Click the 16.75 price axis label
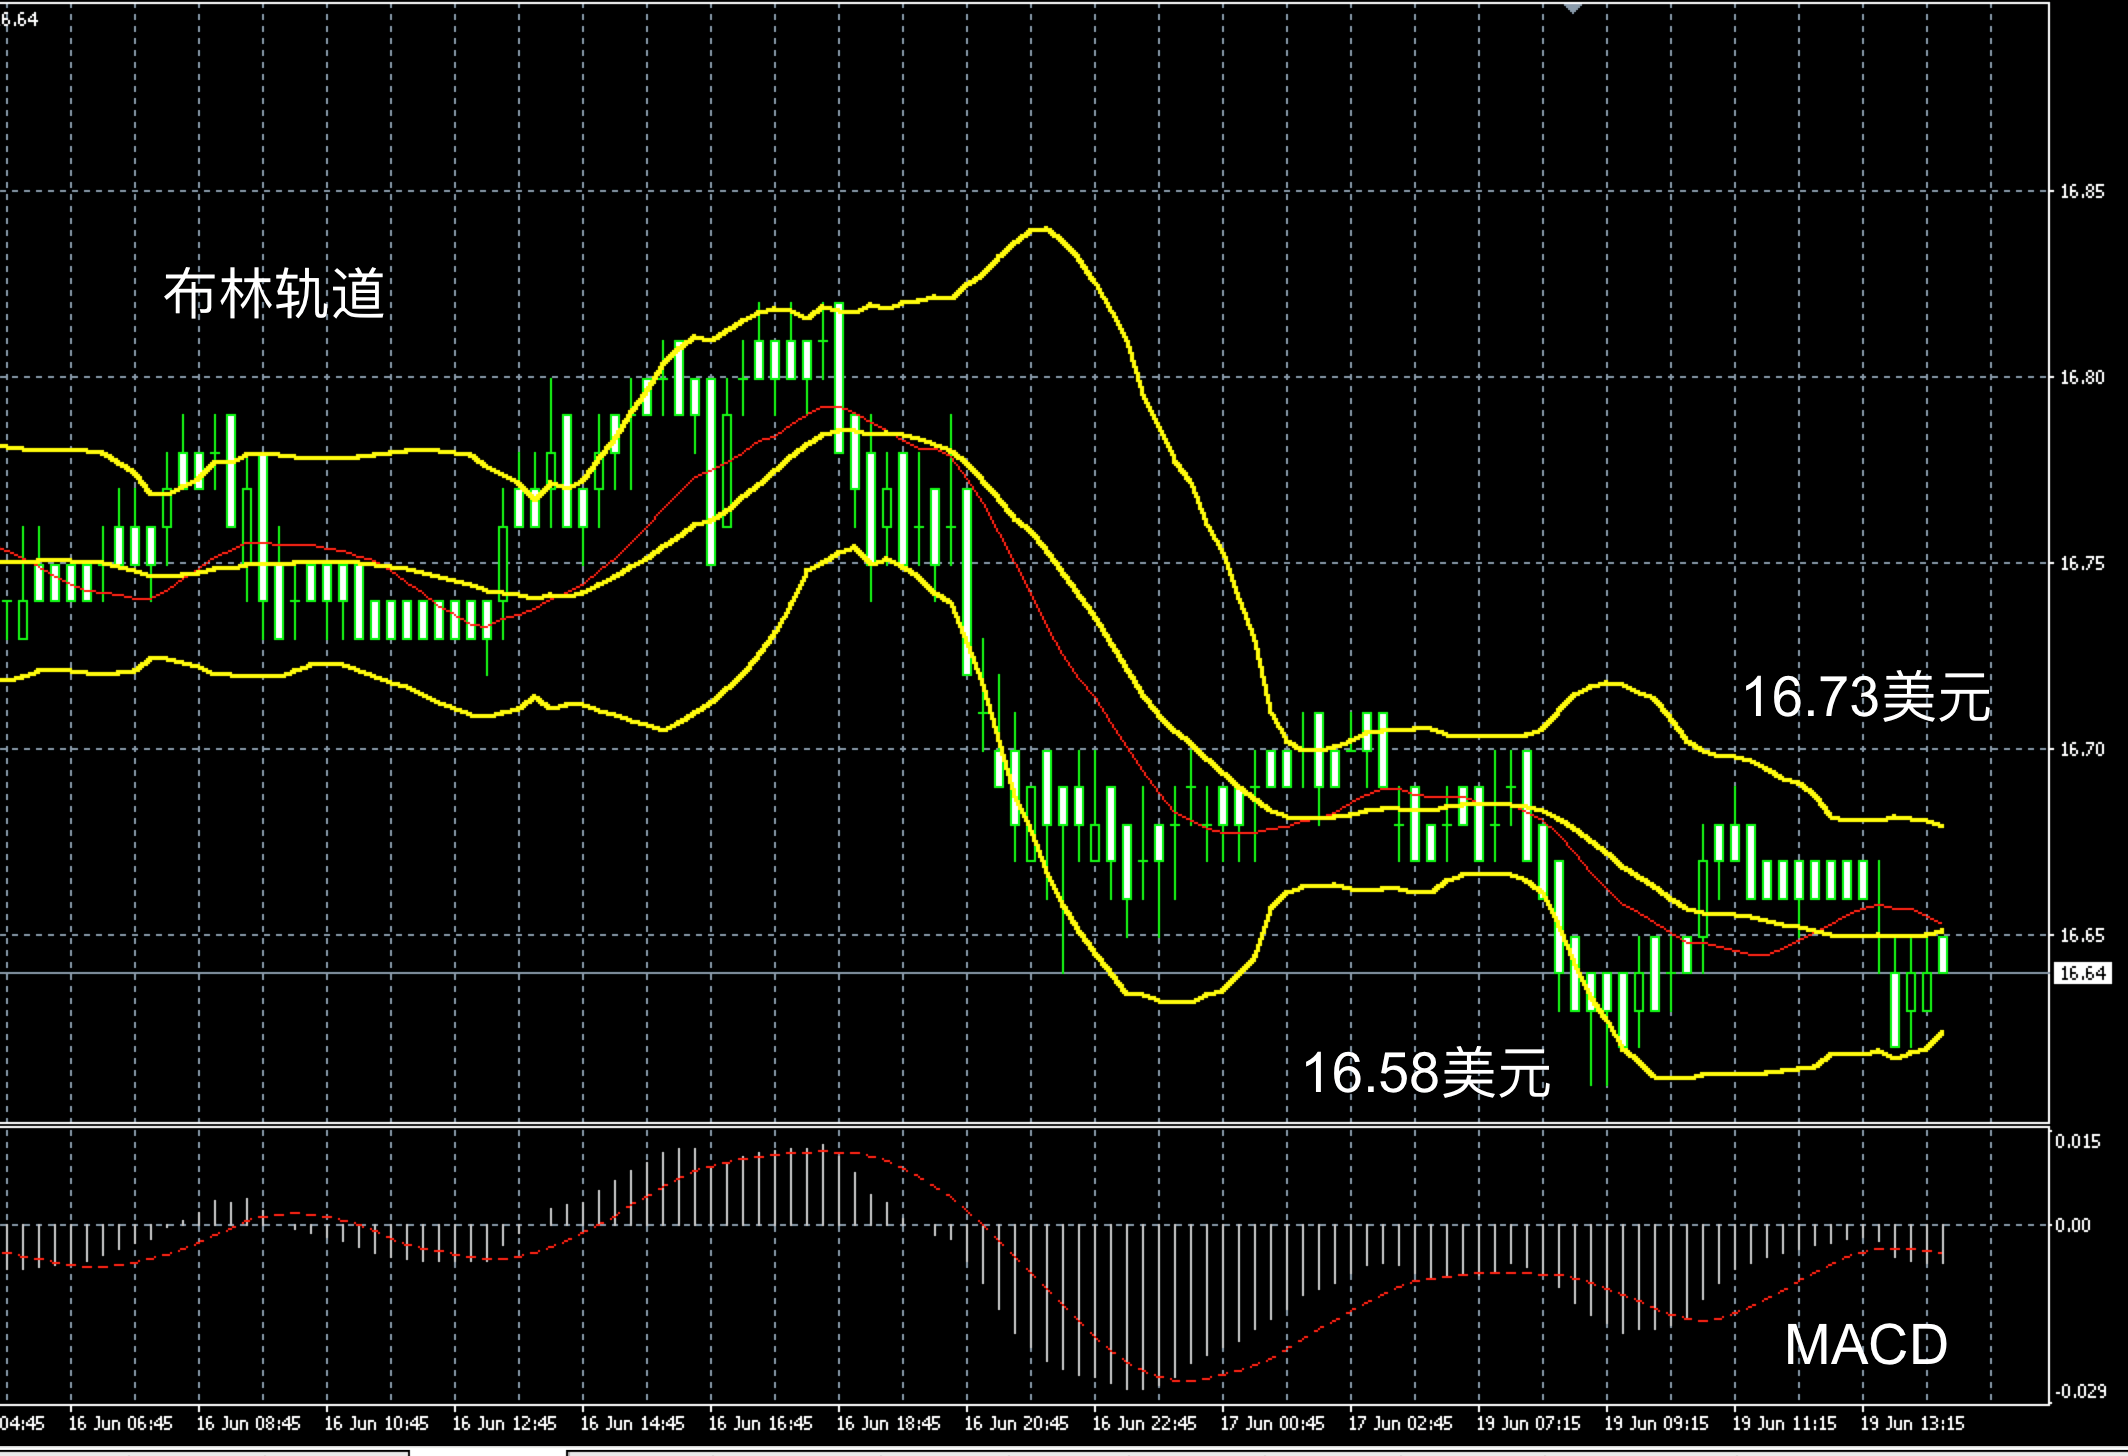 tap(2082, 564)
